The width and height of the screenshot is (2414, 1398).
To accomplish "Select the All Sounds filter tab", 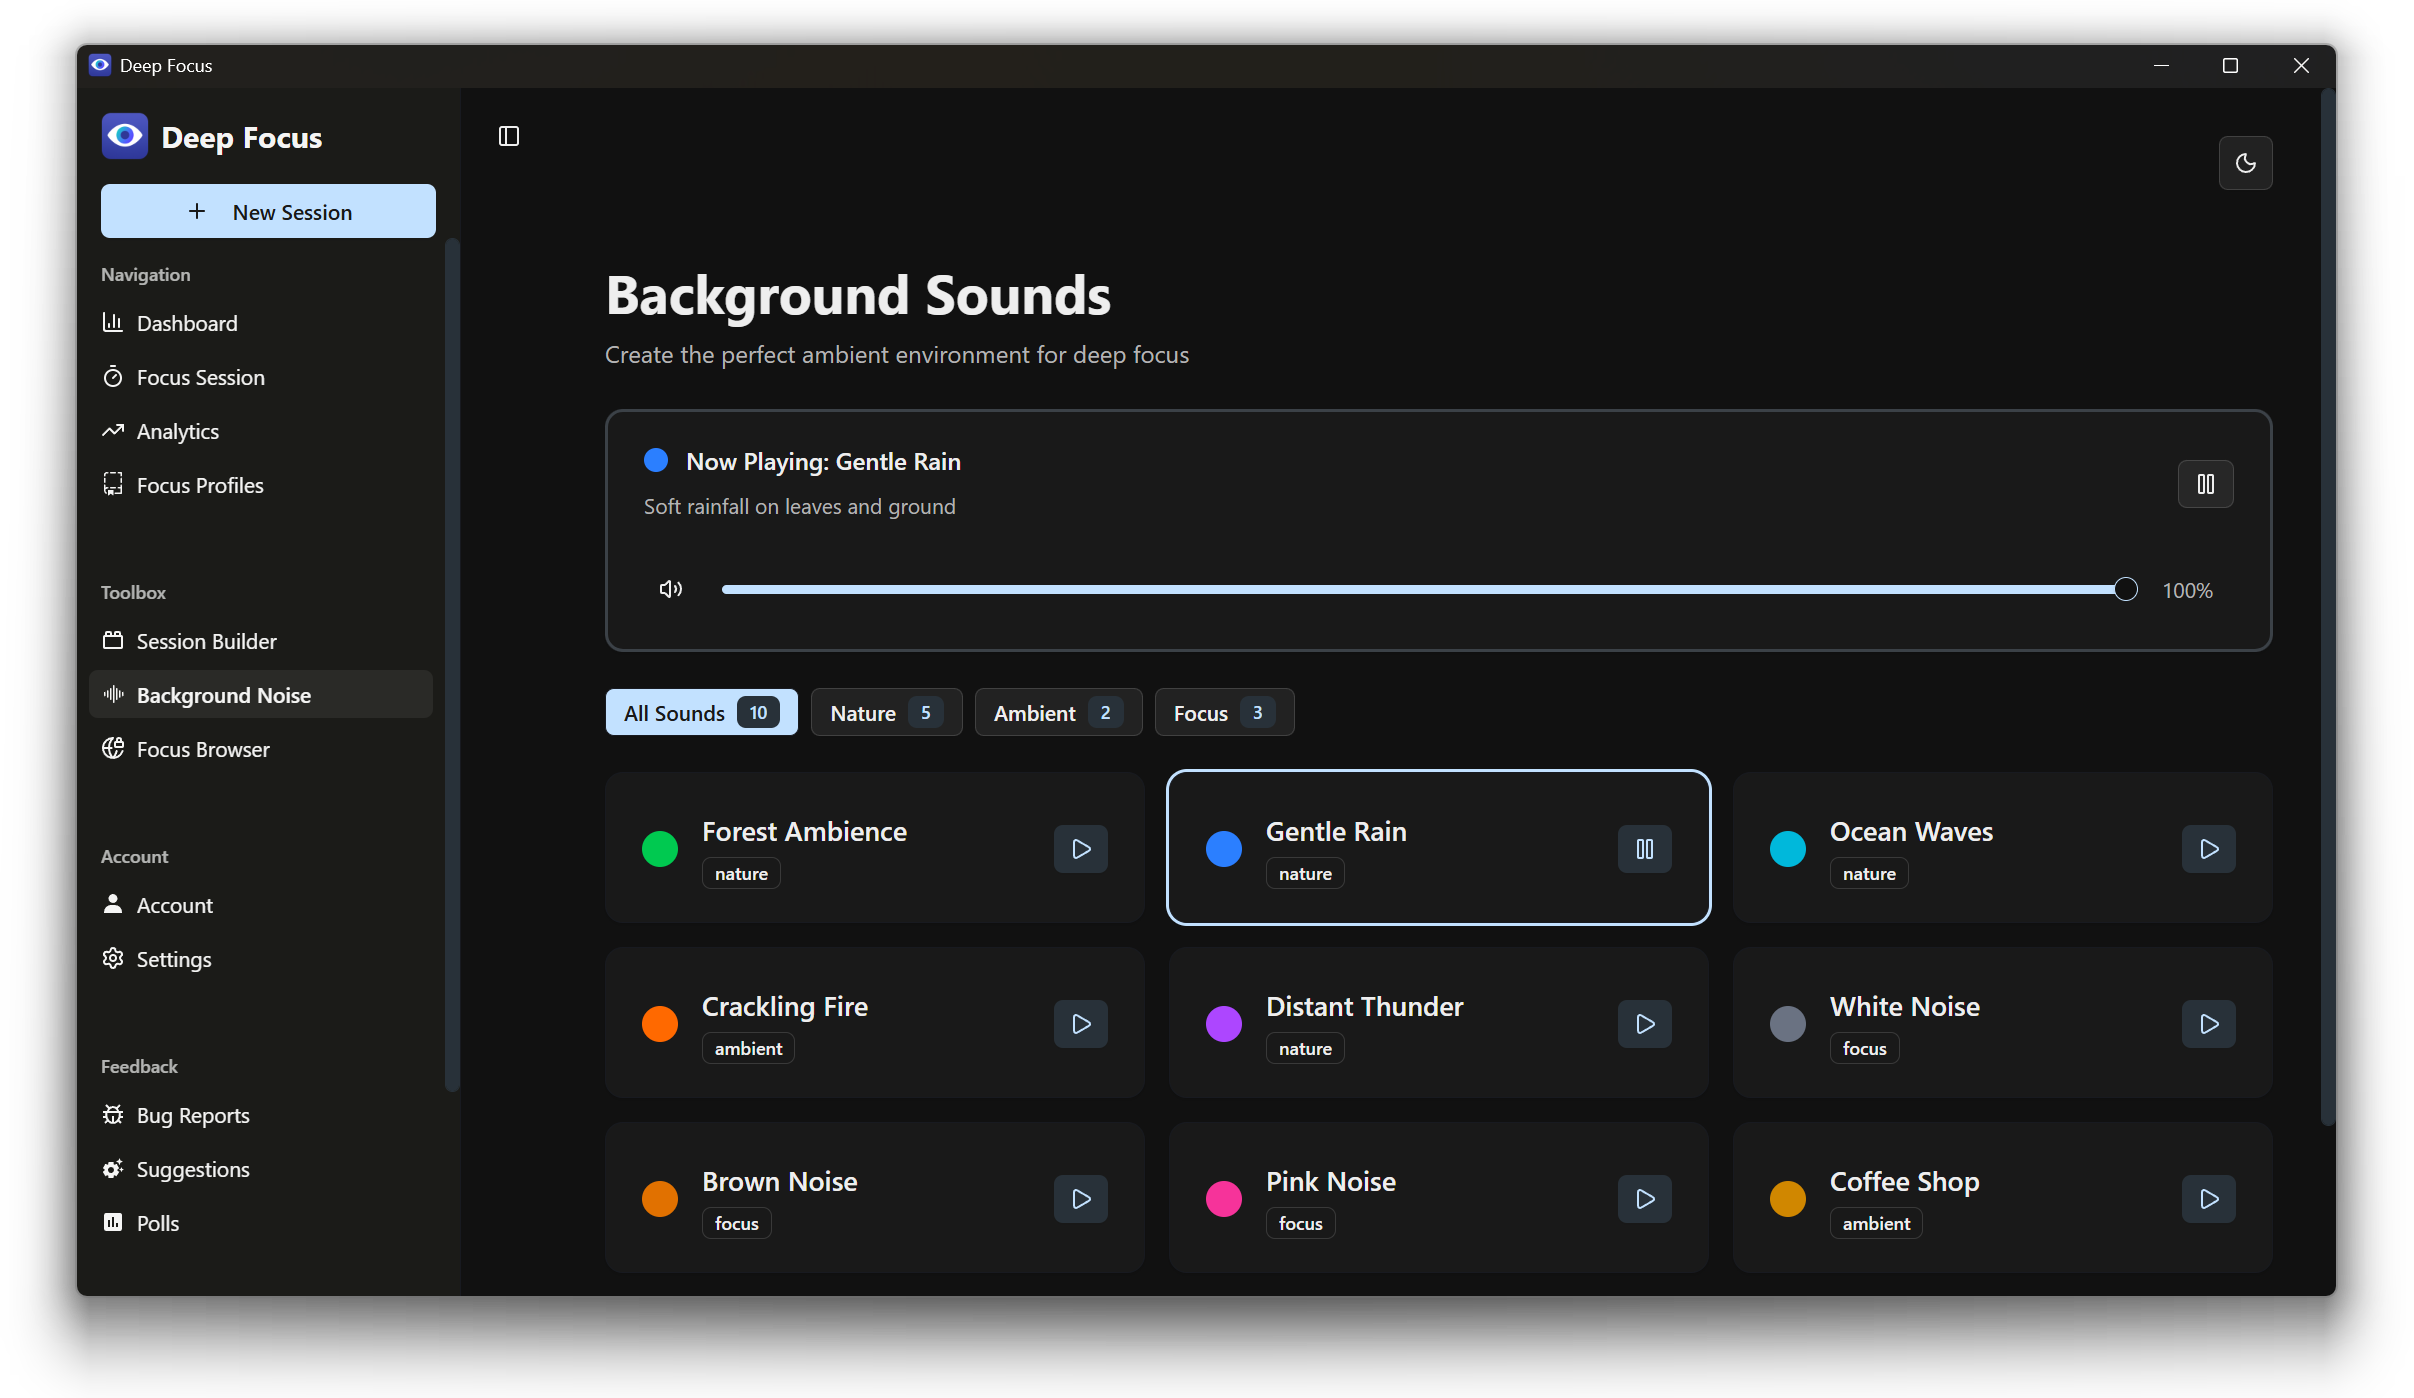I will tap(701, 712).
